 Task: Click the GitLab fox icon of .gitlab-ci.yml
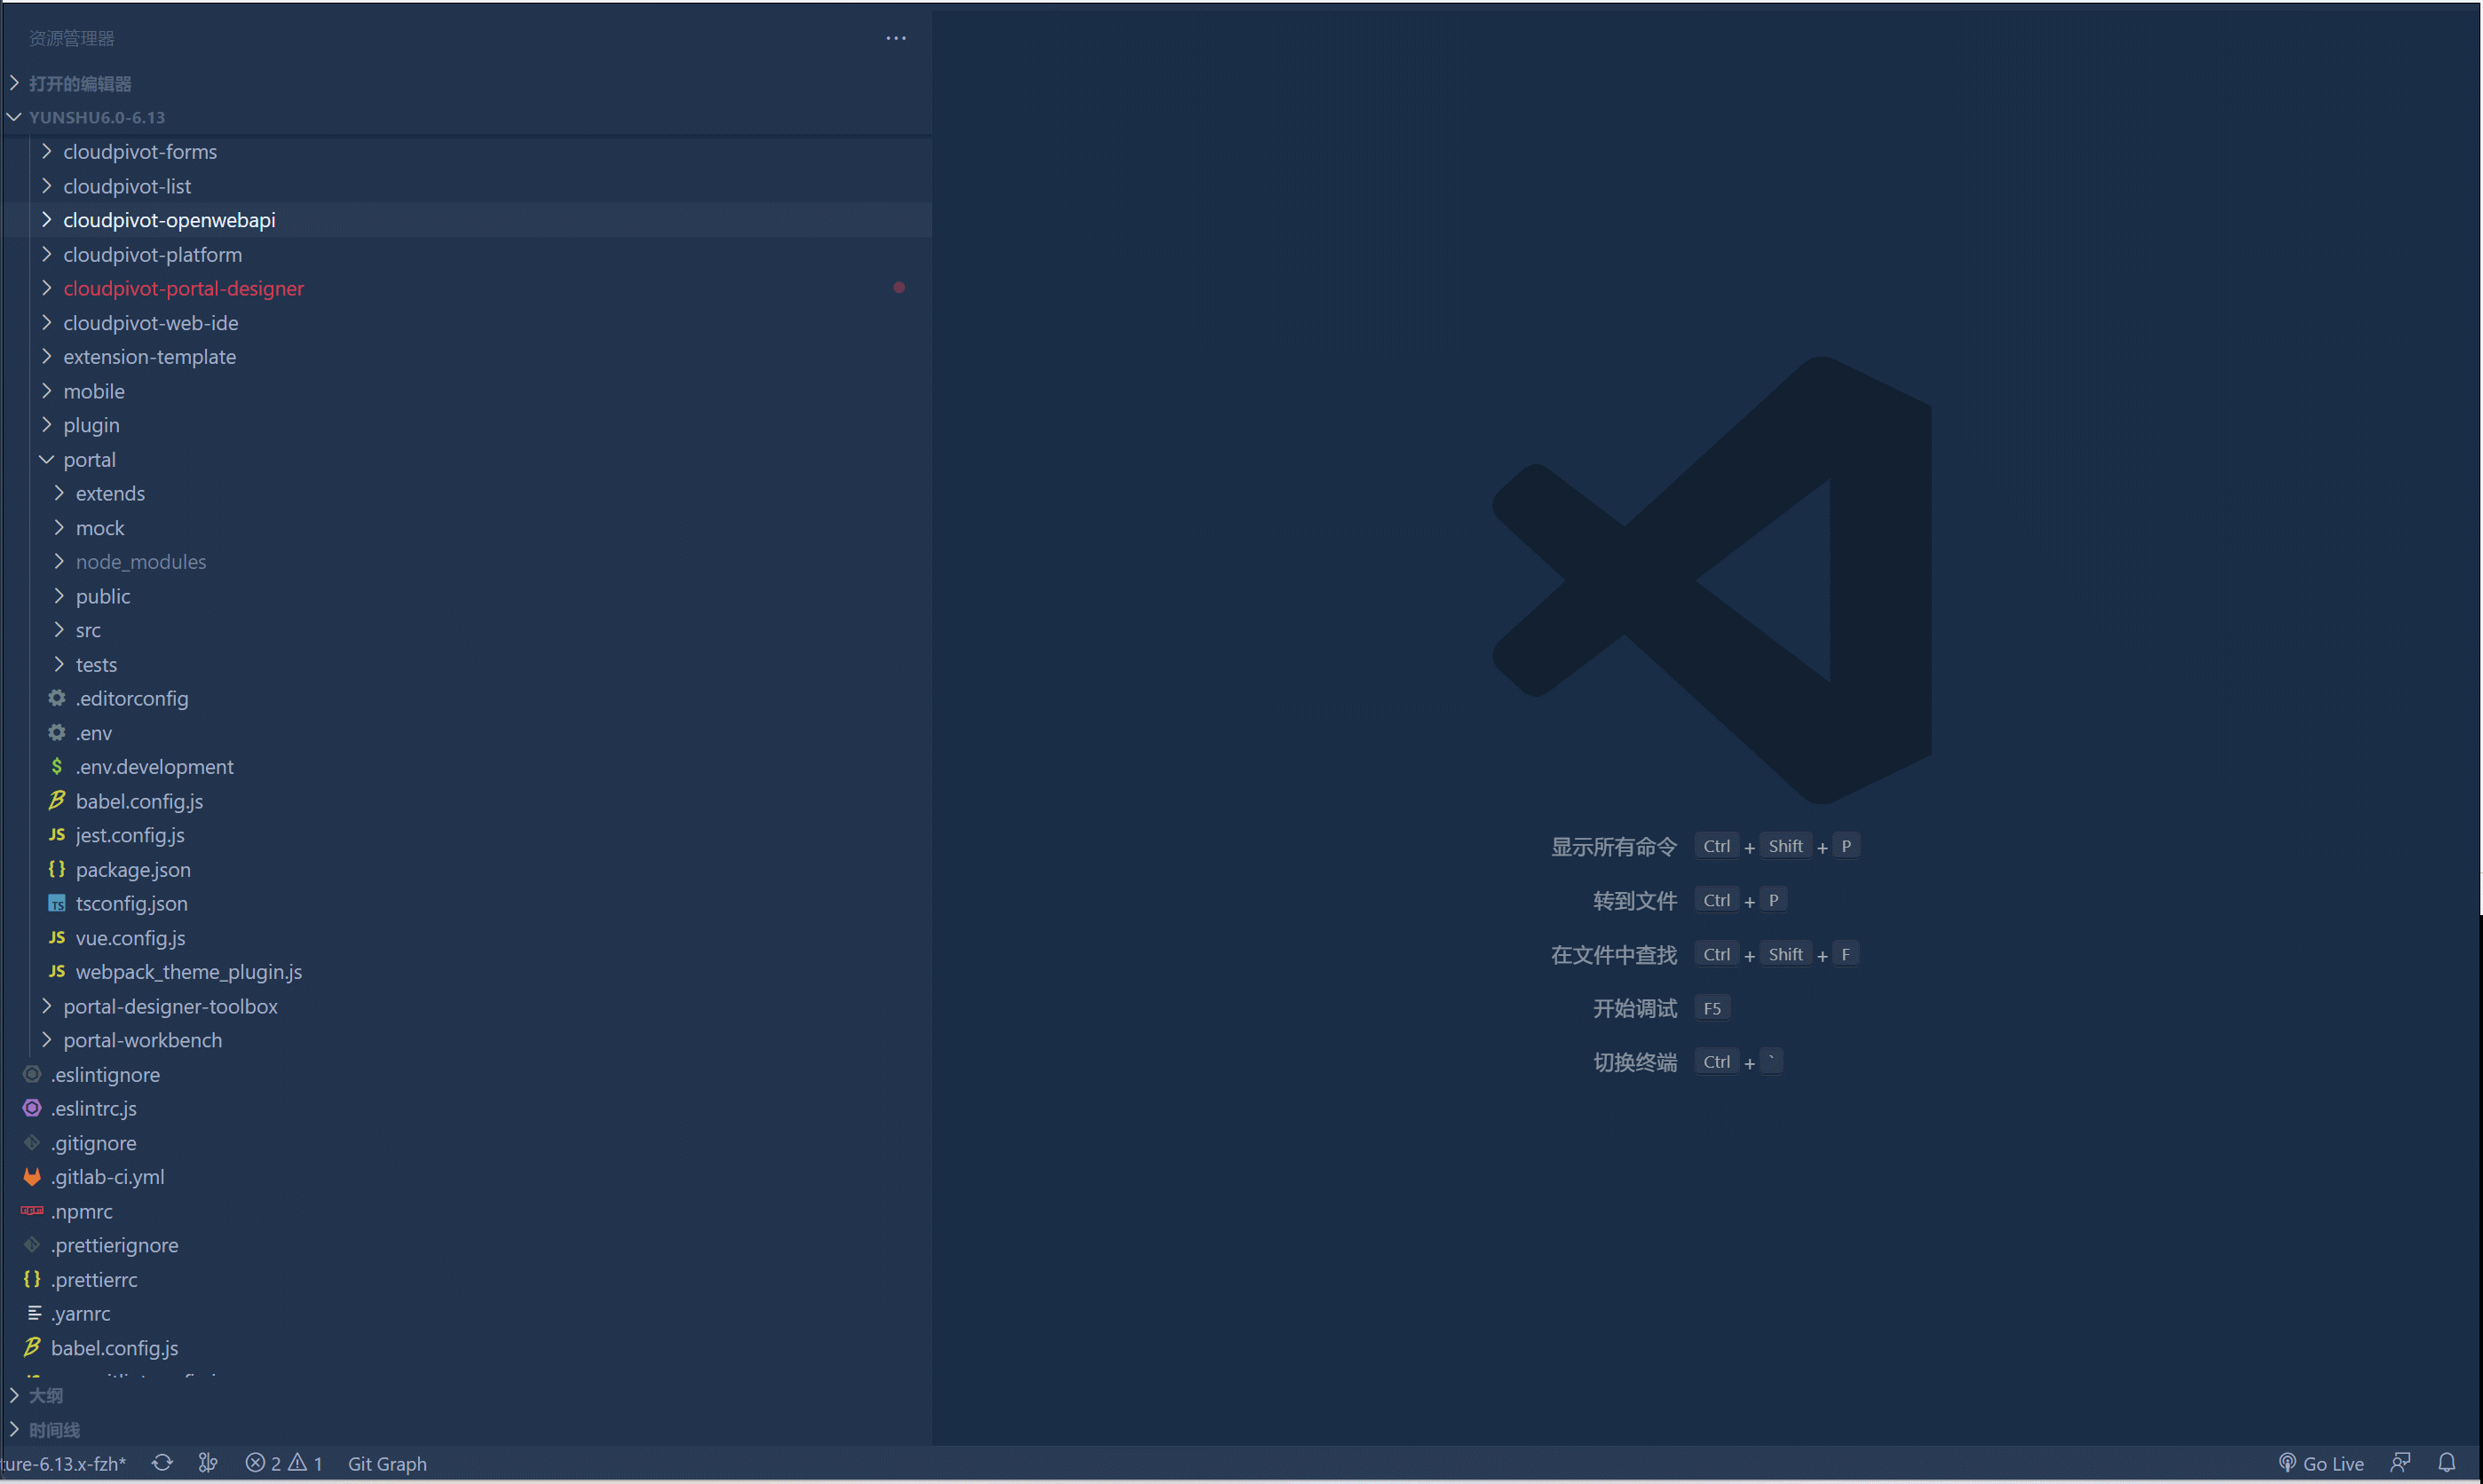32,1176
